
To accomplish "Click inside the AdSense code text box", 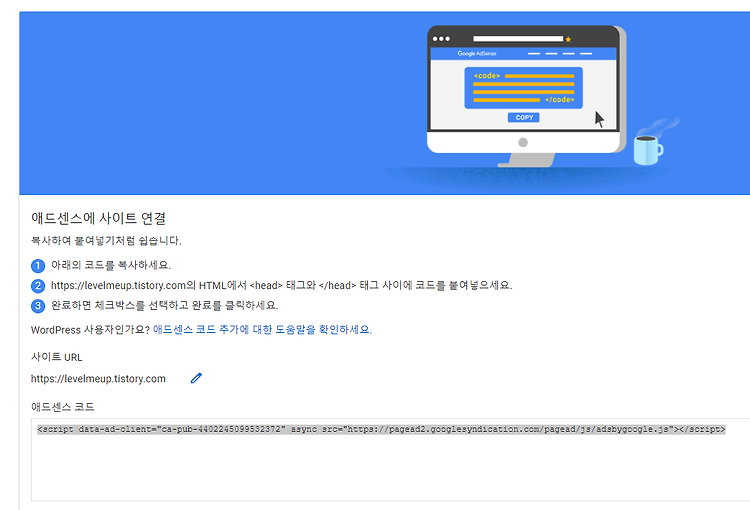I will click(390, 460).
